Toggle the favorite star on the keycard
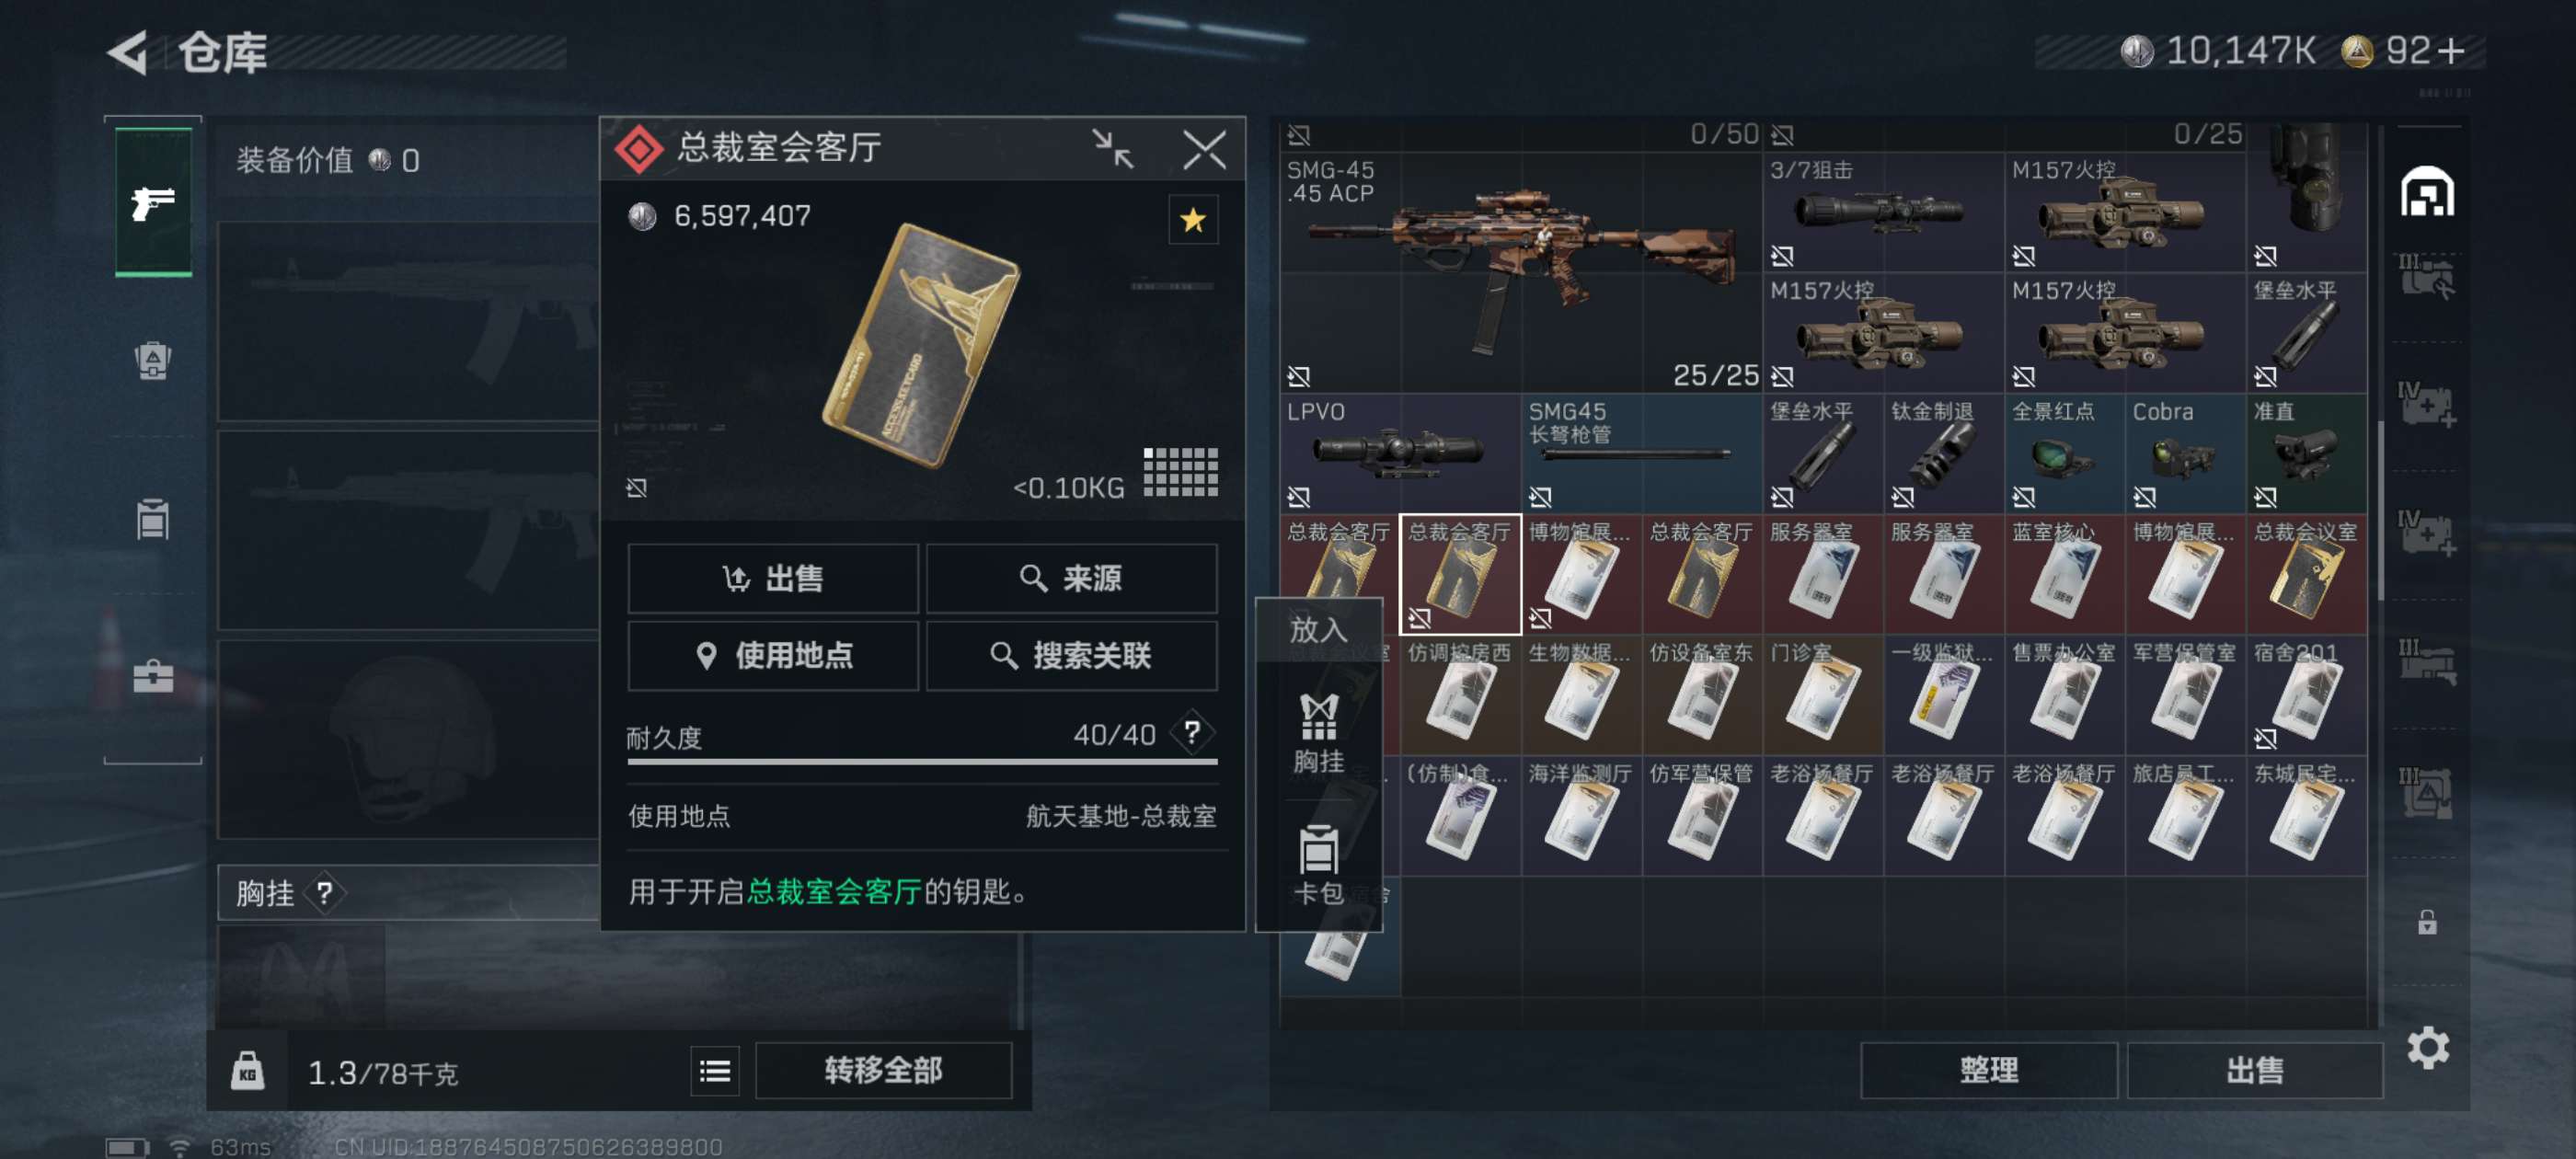 click(x=1193, y=220)
